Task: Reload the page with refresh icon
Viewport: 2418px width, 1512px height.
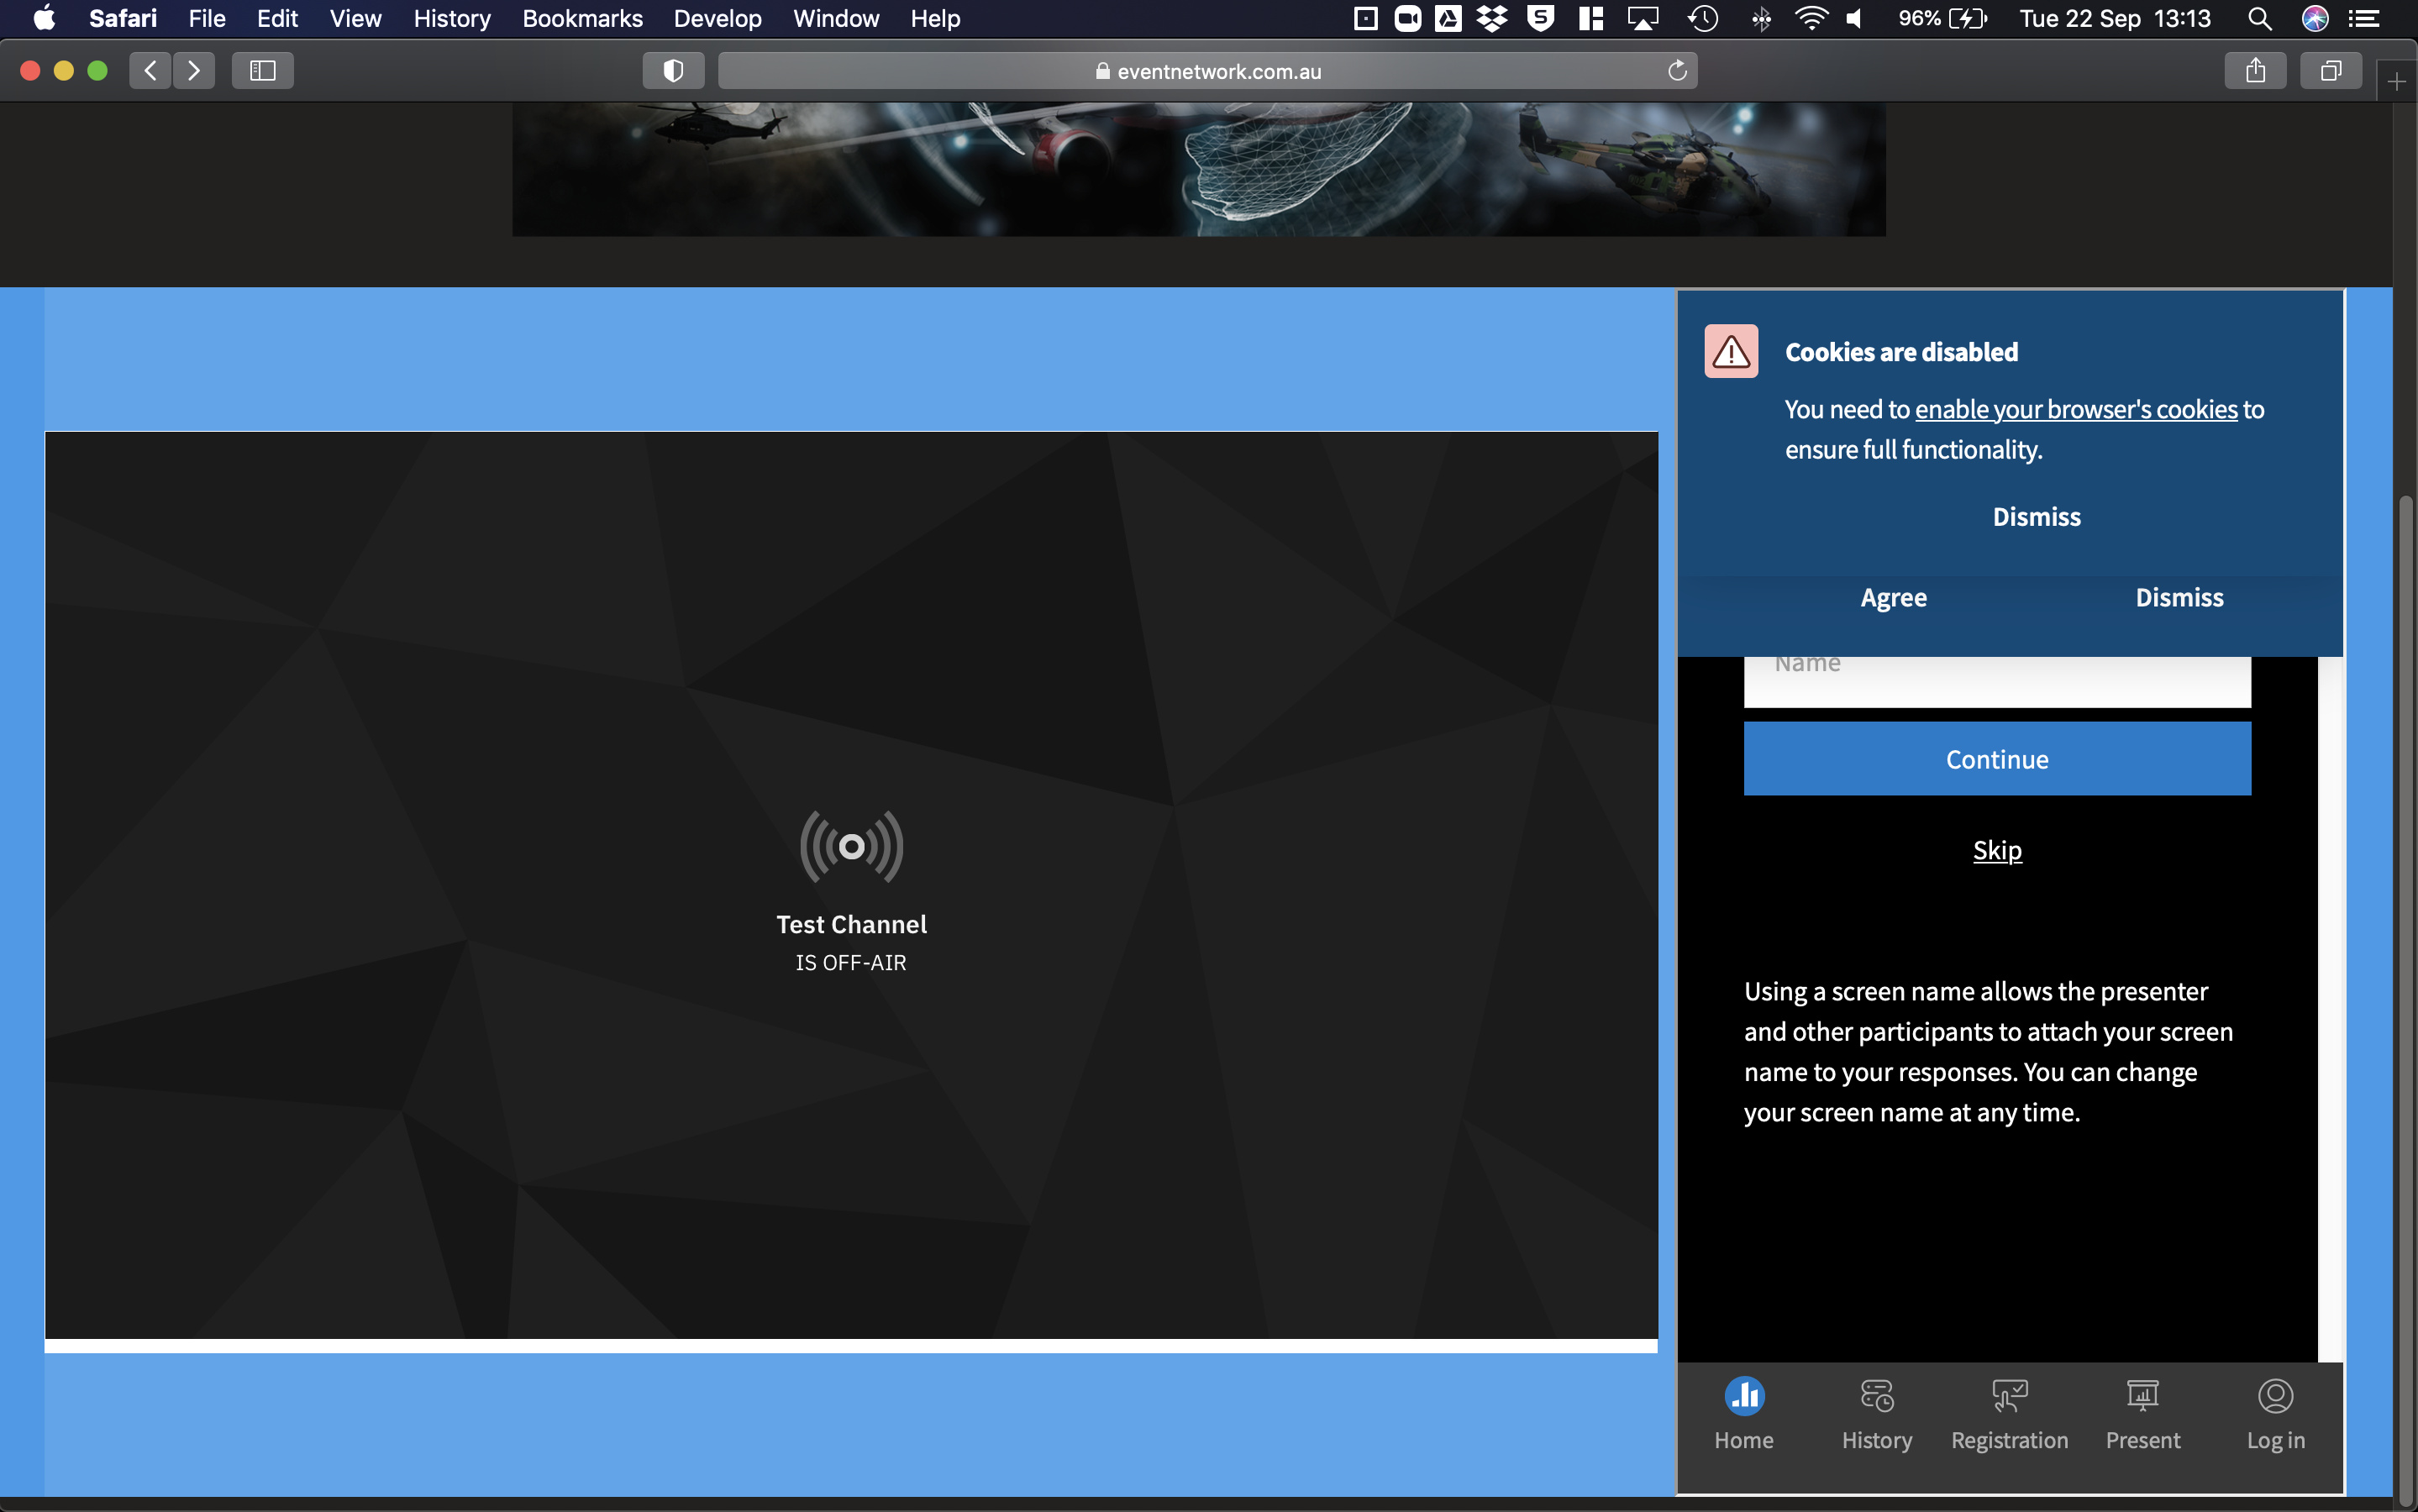Action: point(1677,71)
